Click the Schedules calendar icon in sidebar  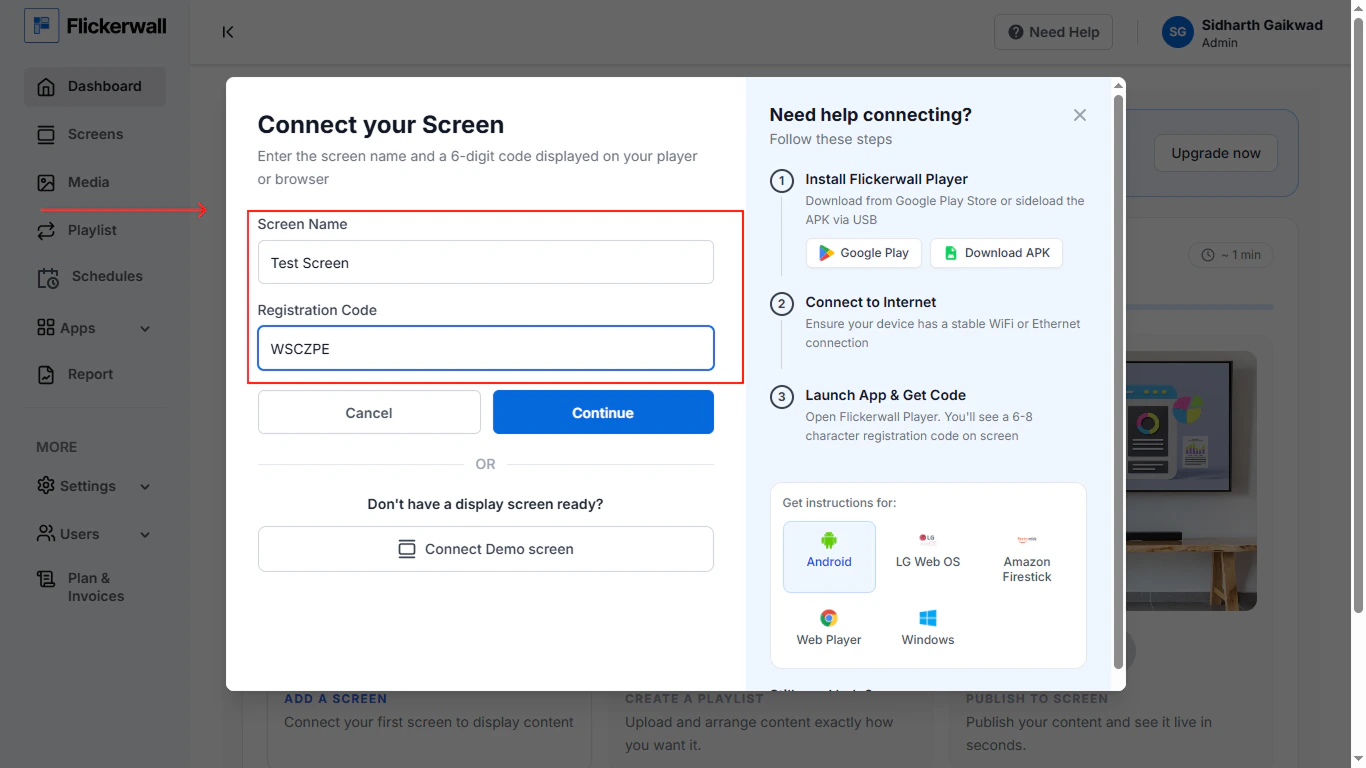pos(48,278)
